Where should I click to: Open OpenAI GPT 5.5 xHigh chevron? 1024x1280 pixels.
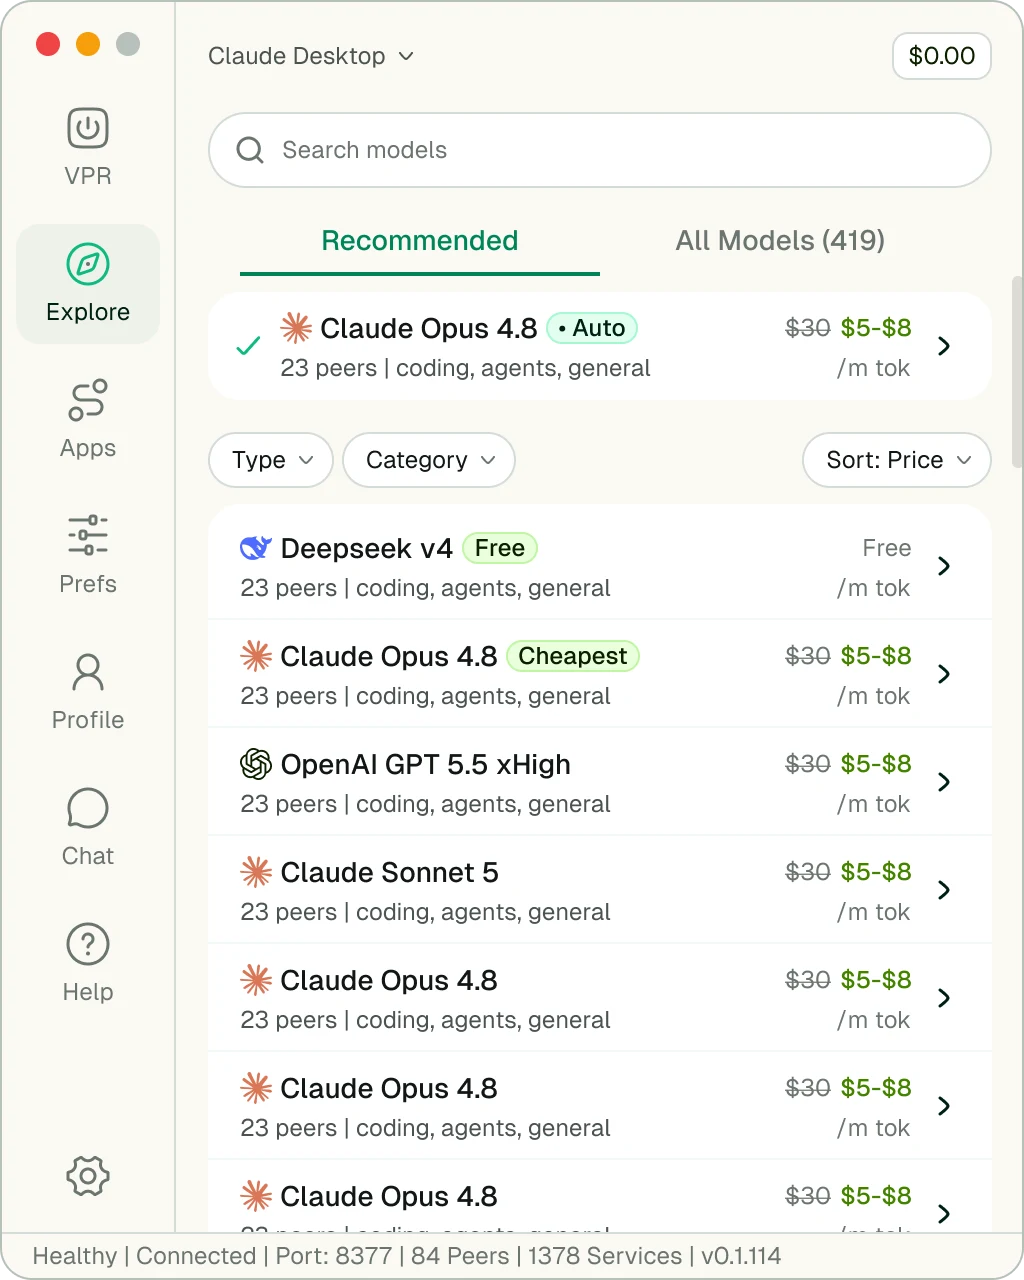point(944,782)
